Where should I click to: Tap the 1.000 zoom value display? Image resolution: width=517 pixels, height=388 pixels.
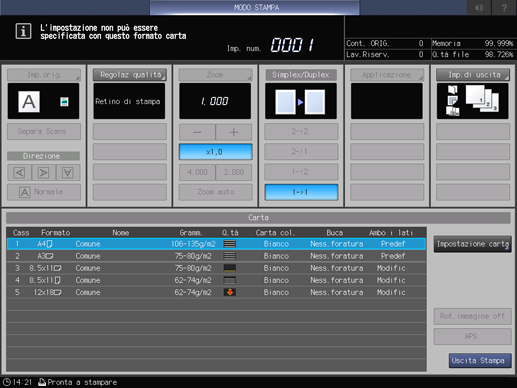[215, 101]
